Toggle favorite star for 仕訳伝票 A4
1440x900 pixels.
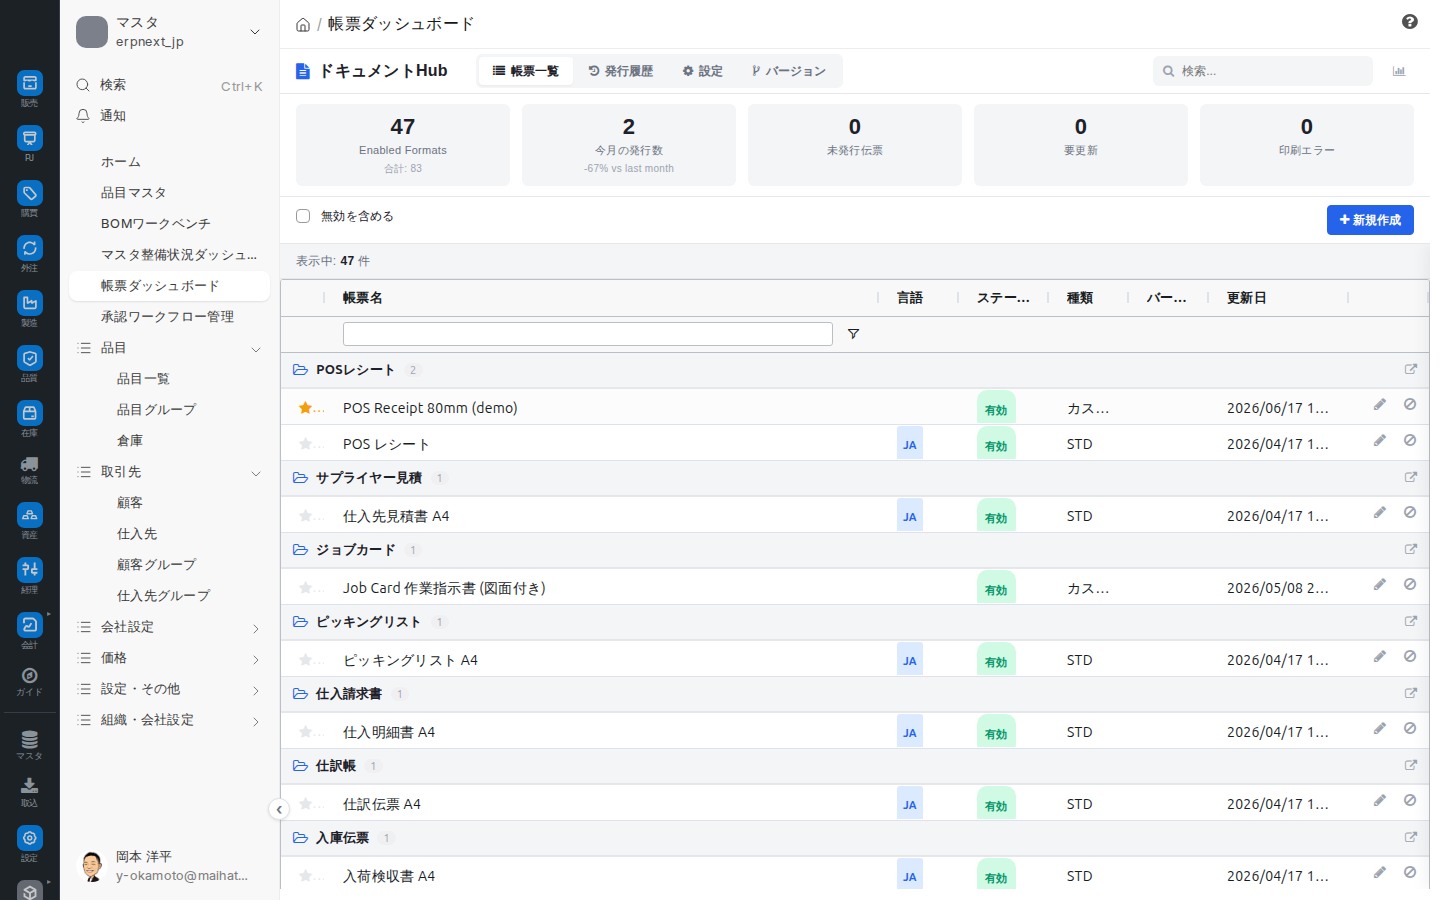click(x=305, y=803)
